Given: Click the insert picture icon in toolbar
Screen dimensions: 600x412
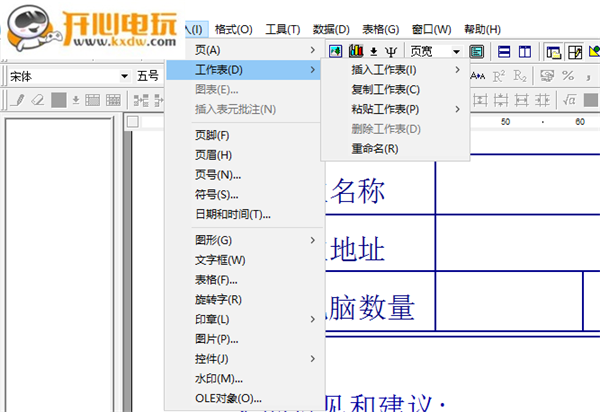Looking at the screenshot, I should (x=335, y=51).
